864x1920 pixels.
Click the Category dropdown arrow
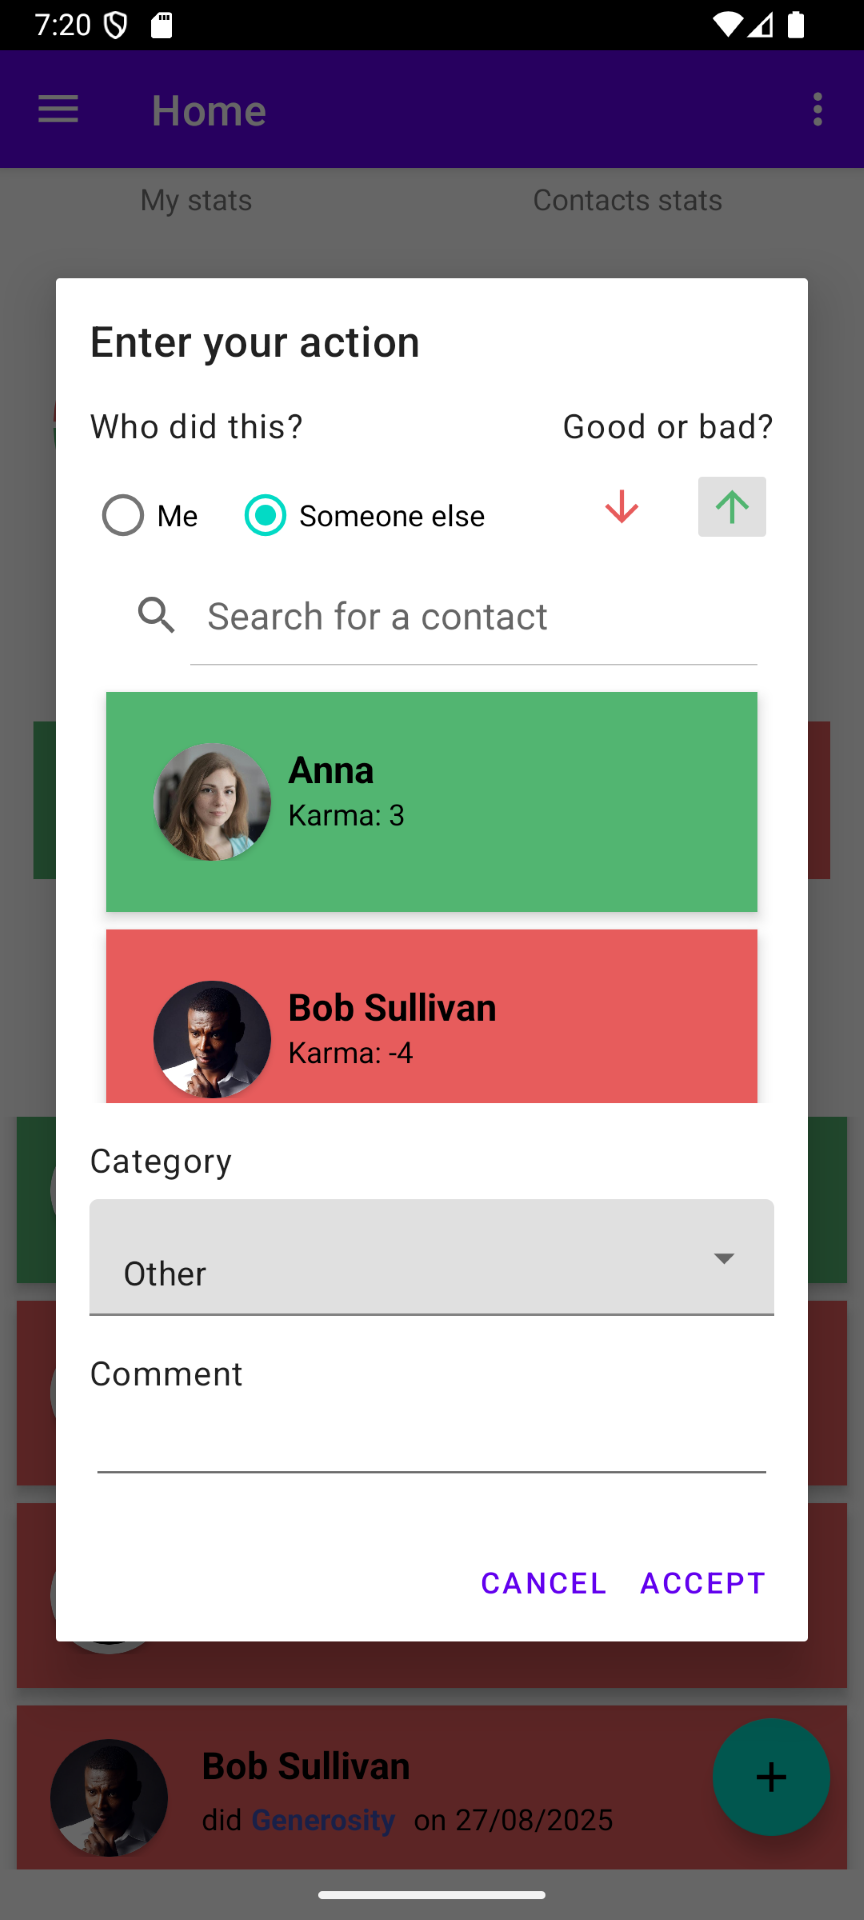pyautogui.click(x=724, y=1258)
